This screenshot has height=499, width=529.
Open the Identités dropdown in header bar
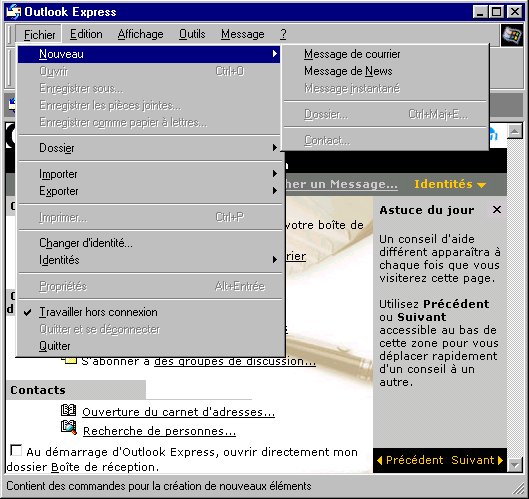450,184
